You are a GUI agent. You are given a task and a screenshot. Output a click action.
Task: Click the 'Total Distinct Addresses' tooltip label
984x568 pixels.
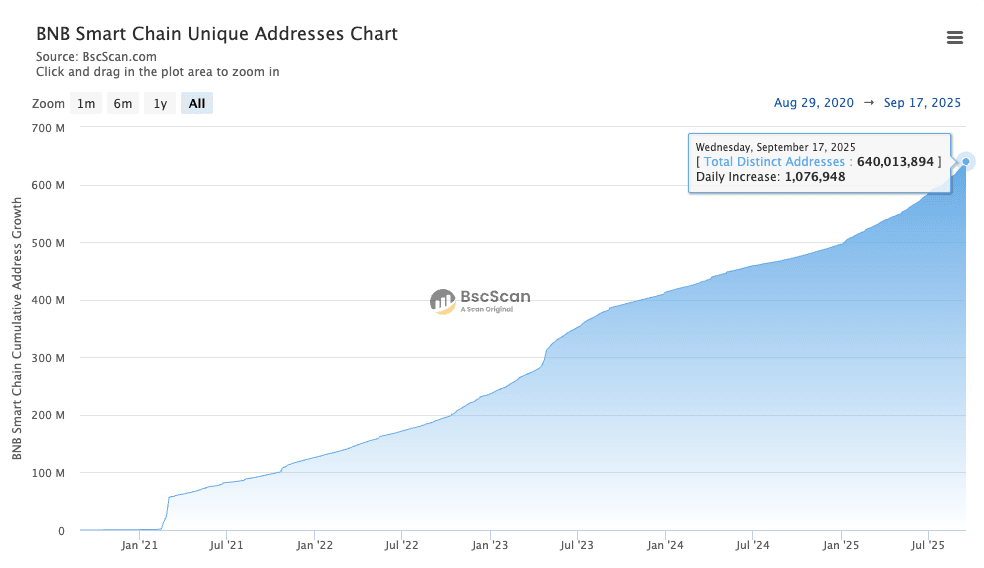tap(774, 162)
